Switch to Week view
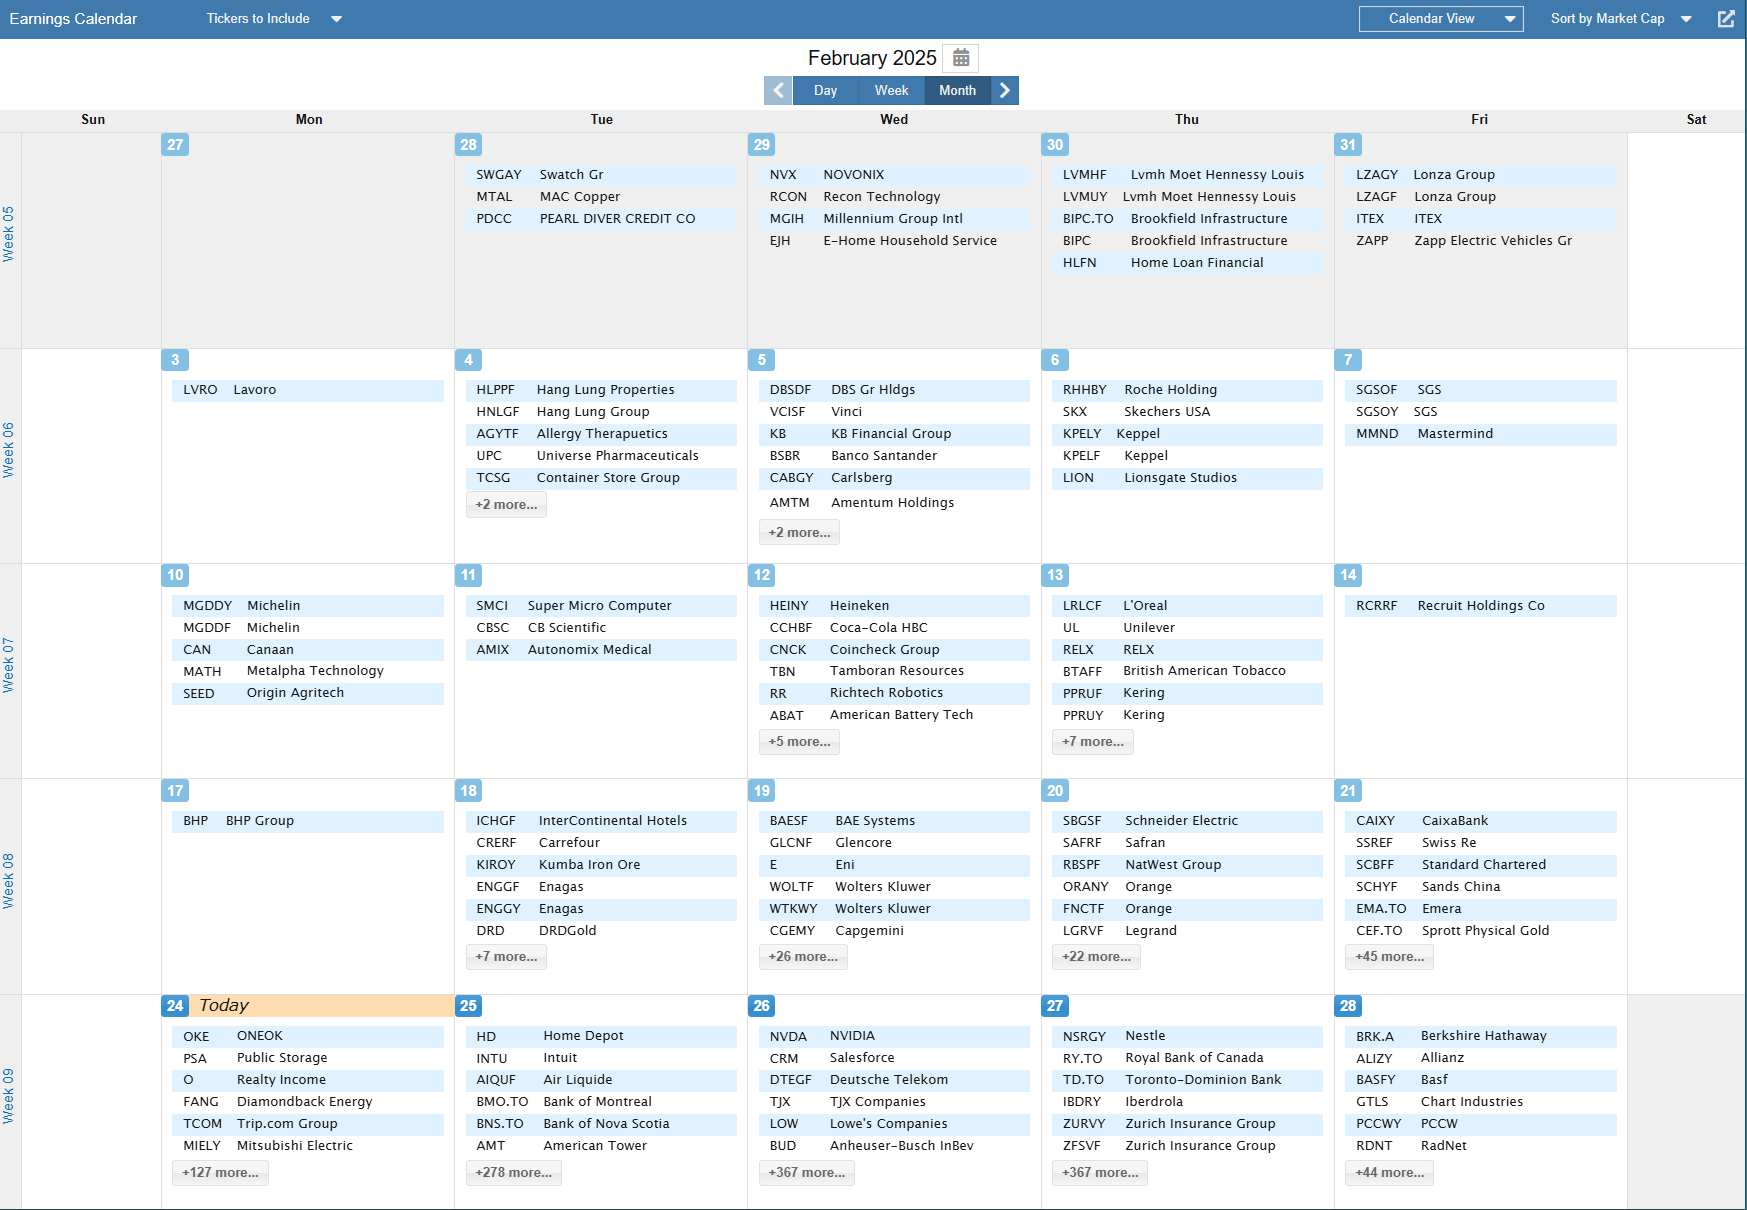Screen dimensions: 1747x1210 click(890, 90)
